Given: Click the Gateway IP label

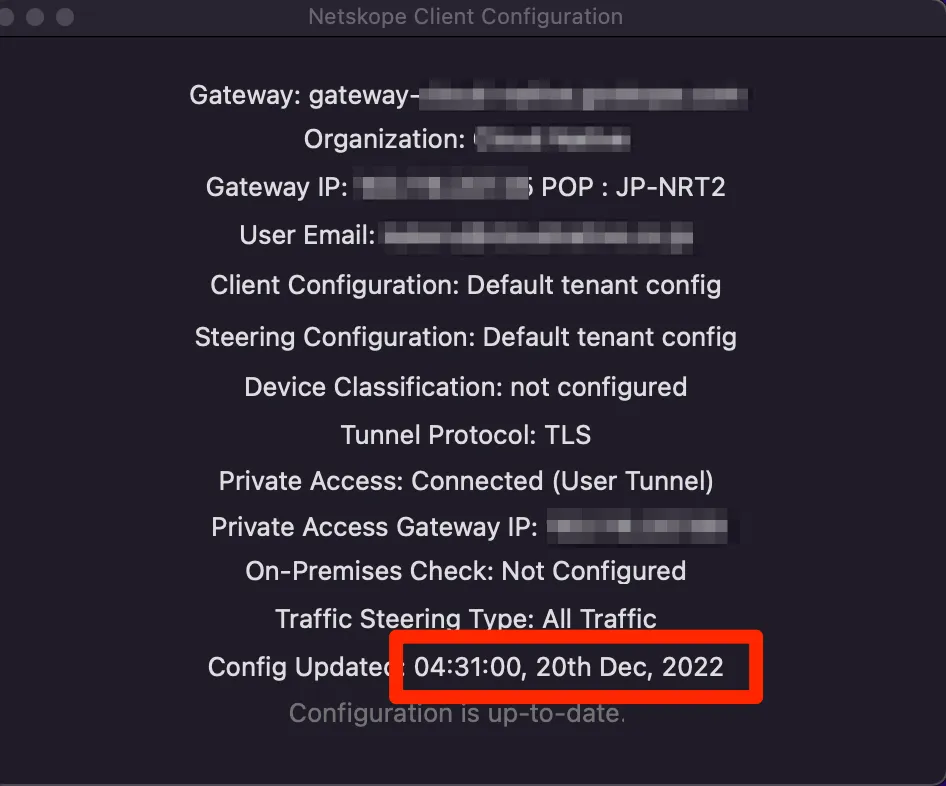Looking at the screenshot, I should 276,187.
